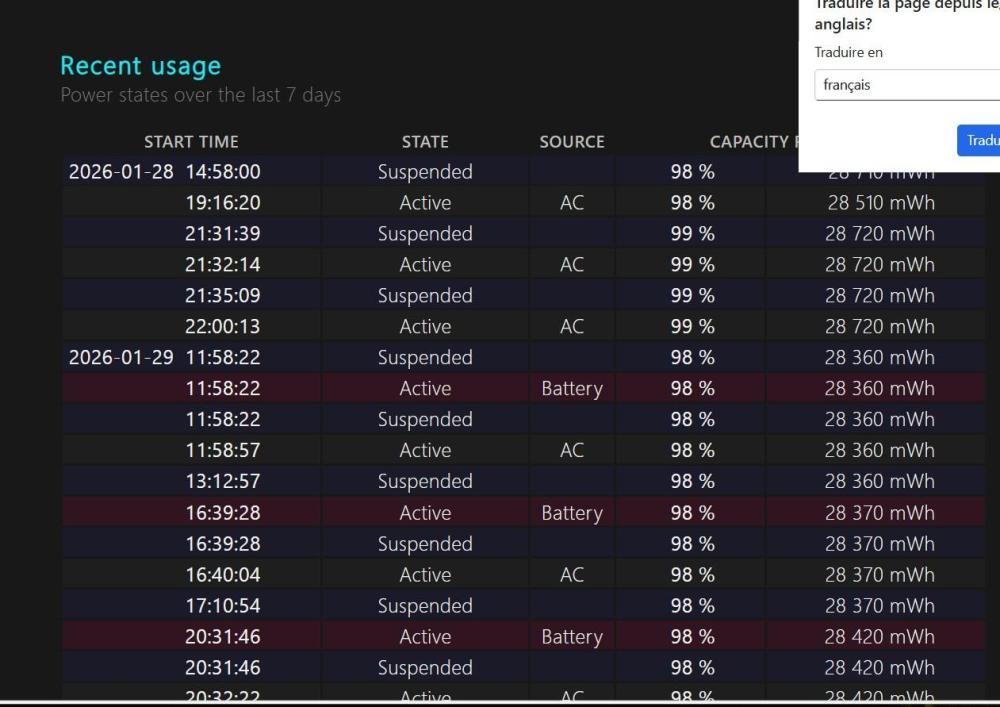
Task: Click the SOURCE column header
Action: [572, 142]
